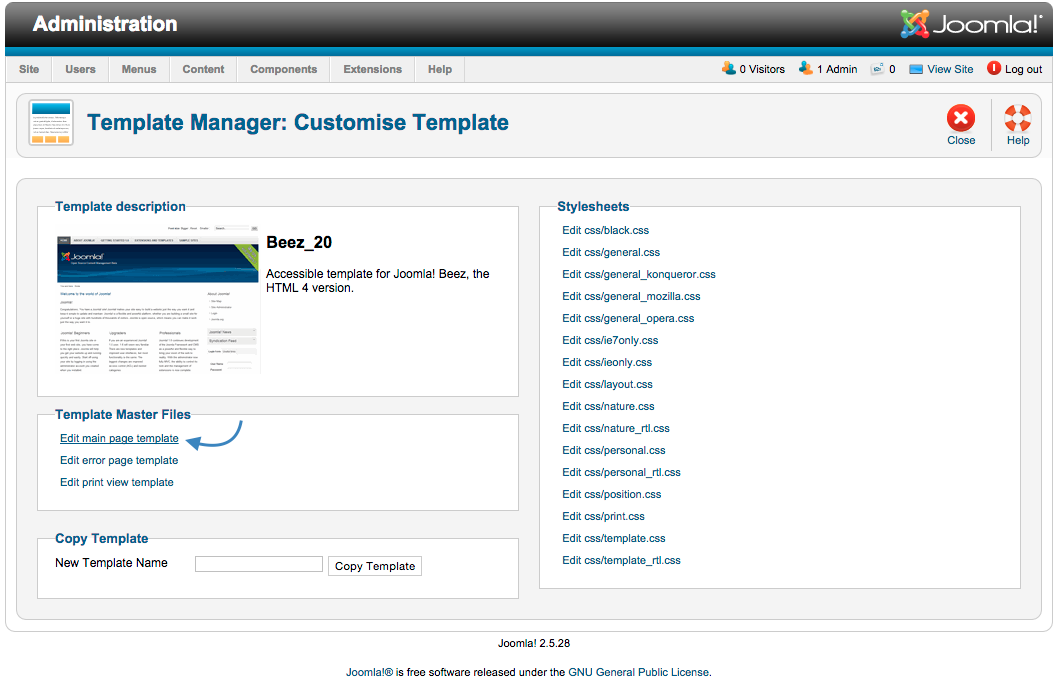This screenshot has width=1059, height=687.
Task: Click the New Template Name label
Action: (x=111, y=563)
